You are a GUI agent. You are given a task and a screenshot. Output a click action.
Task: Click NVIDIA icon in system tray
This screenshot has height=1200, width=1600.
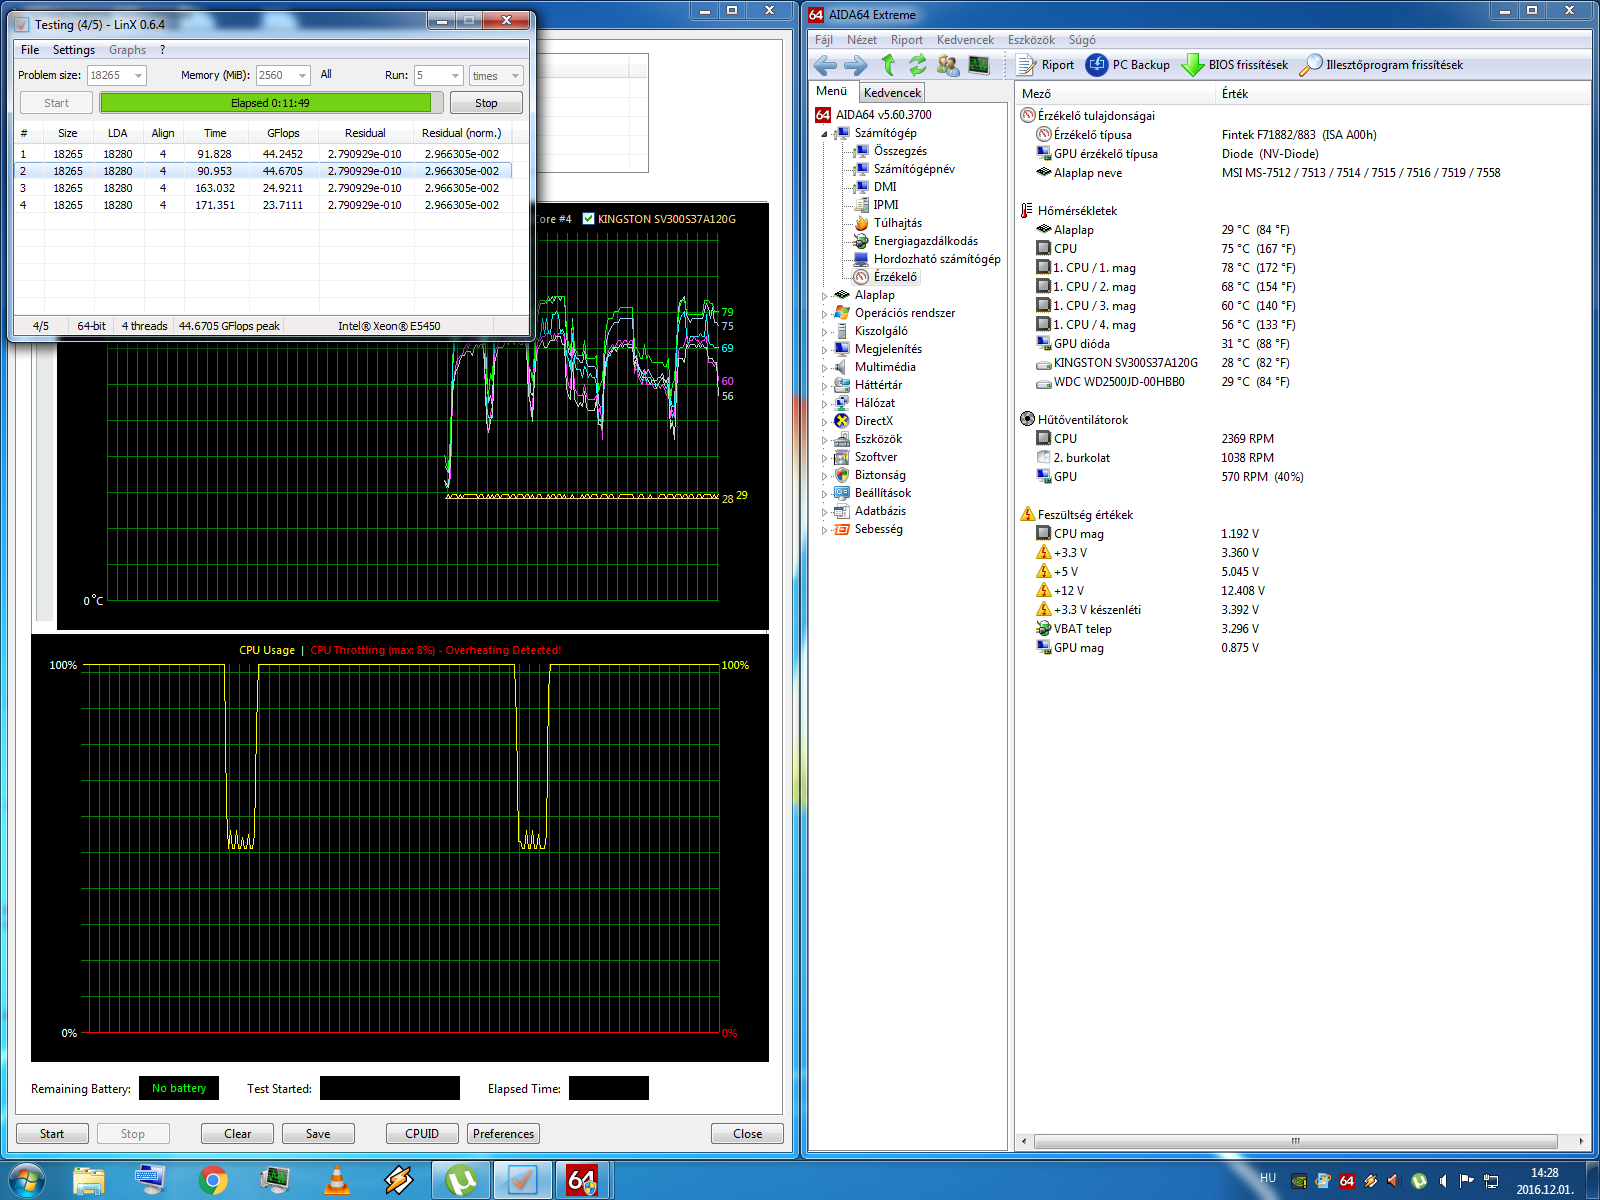point(1298,1181)
